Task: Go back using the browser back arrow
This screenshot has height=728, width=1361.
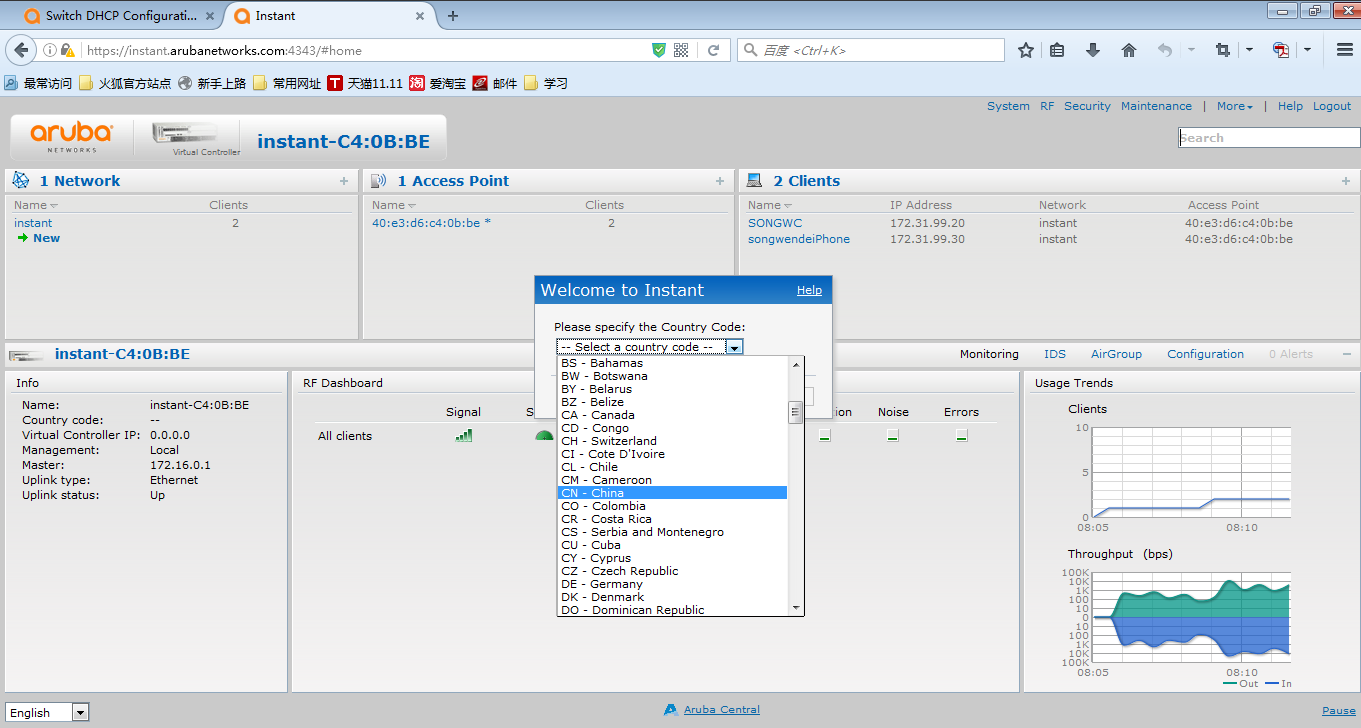Action: pos(20,50)
